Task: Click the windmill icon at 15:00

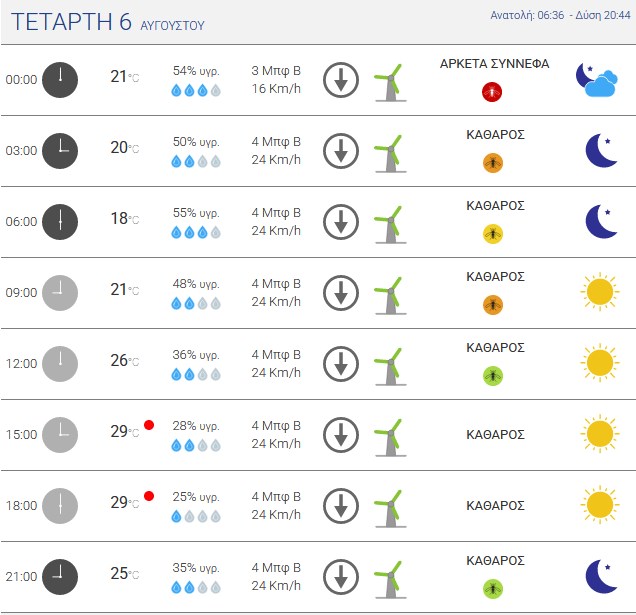Action: (390, 438)
